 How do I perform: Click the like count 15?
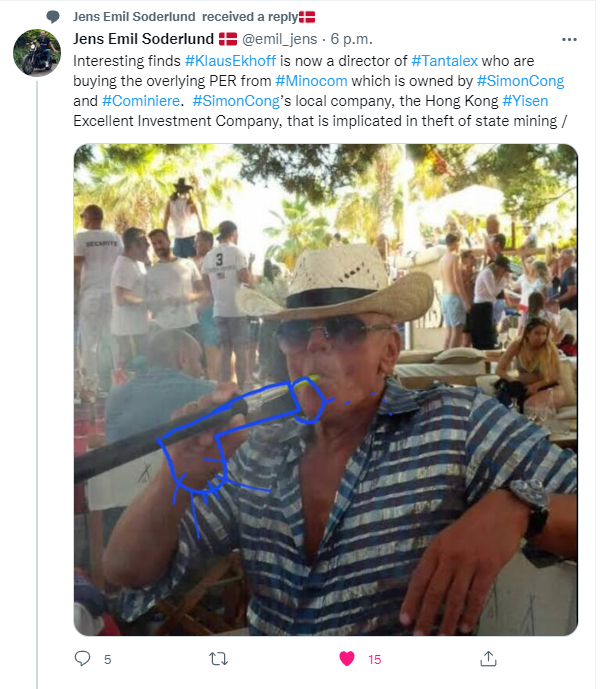pos(375,660)
